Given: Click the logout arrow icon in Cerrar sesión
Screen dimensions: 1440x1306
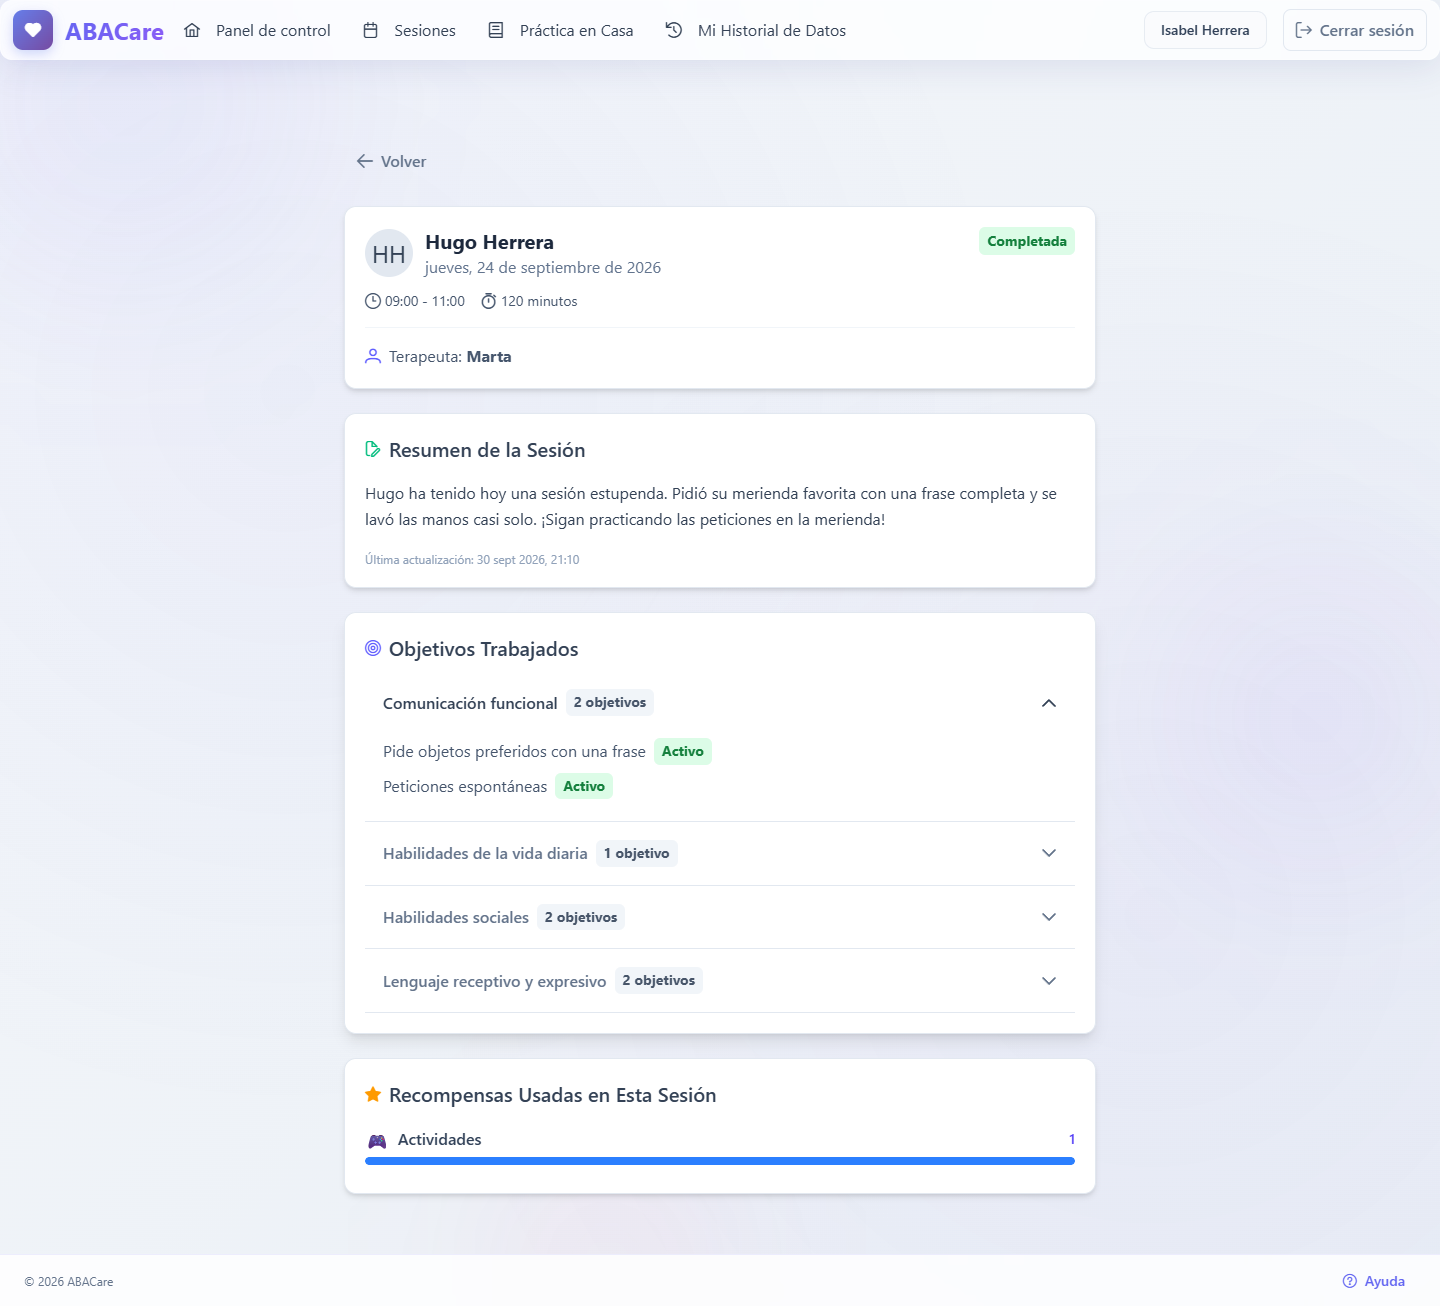Looking at the screenshot, I should 1304,30.
